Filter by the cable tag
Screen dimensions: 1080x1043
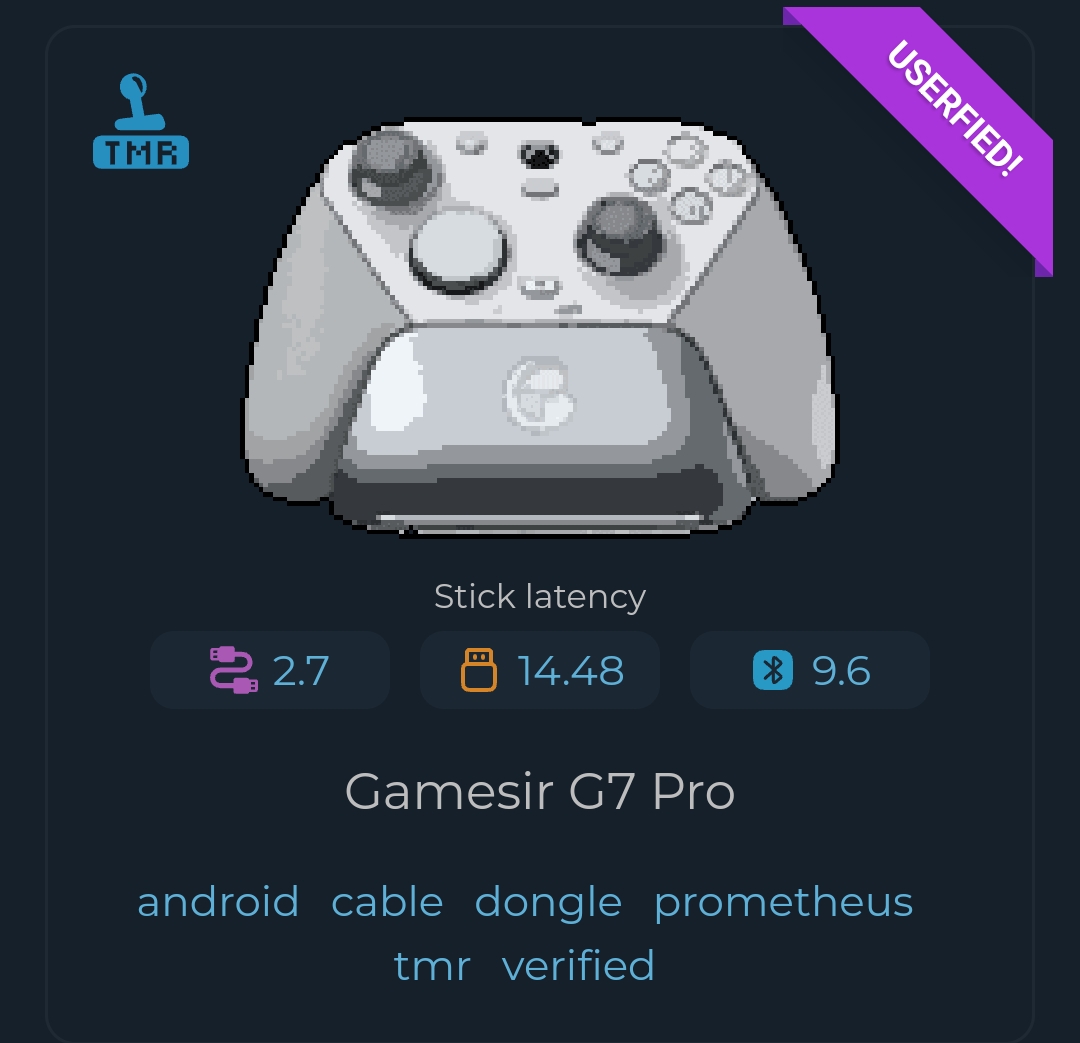coord(387,901)
